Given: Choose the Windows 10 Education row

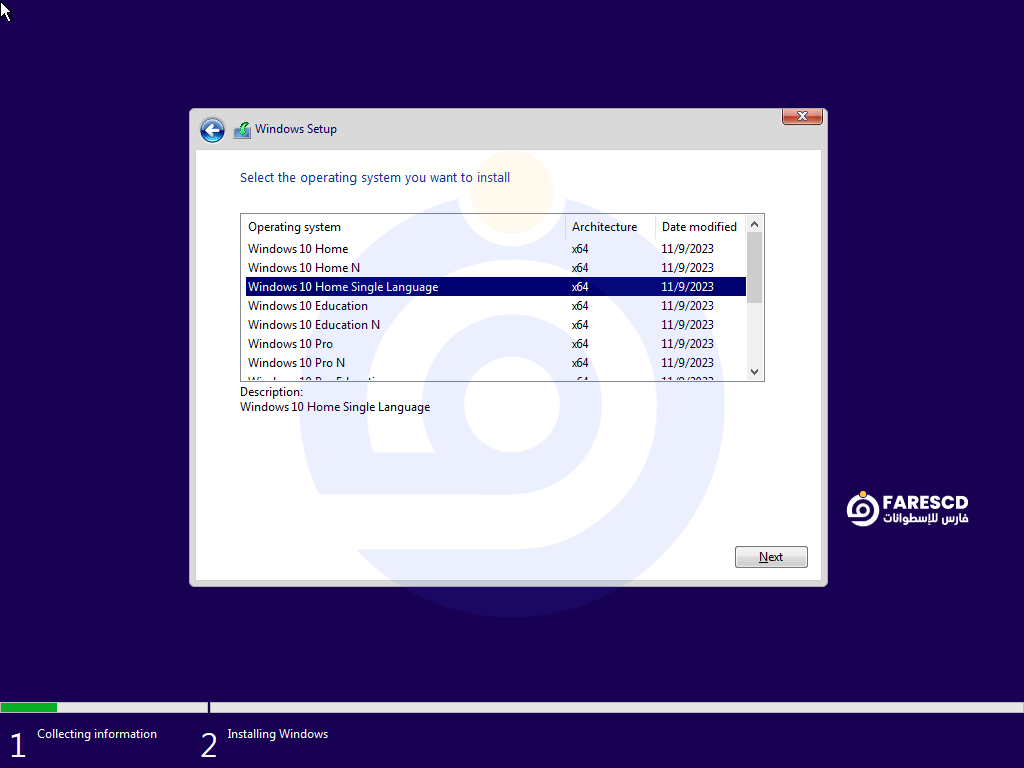Looking at the screenshot, I should 496,306.
